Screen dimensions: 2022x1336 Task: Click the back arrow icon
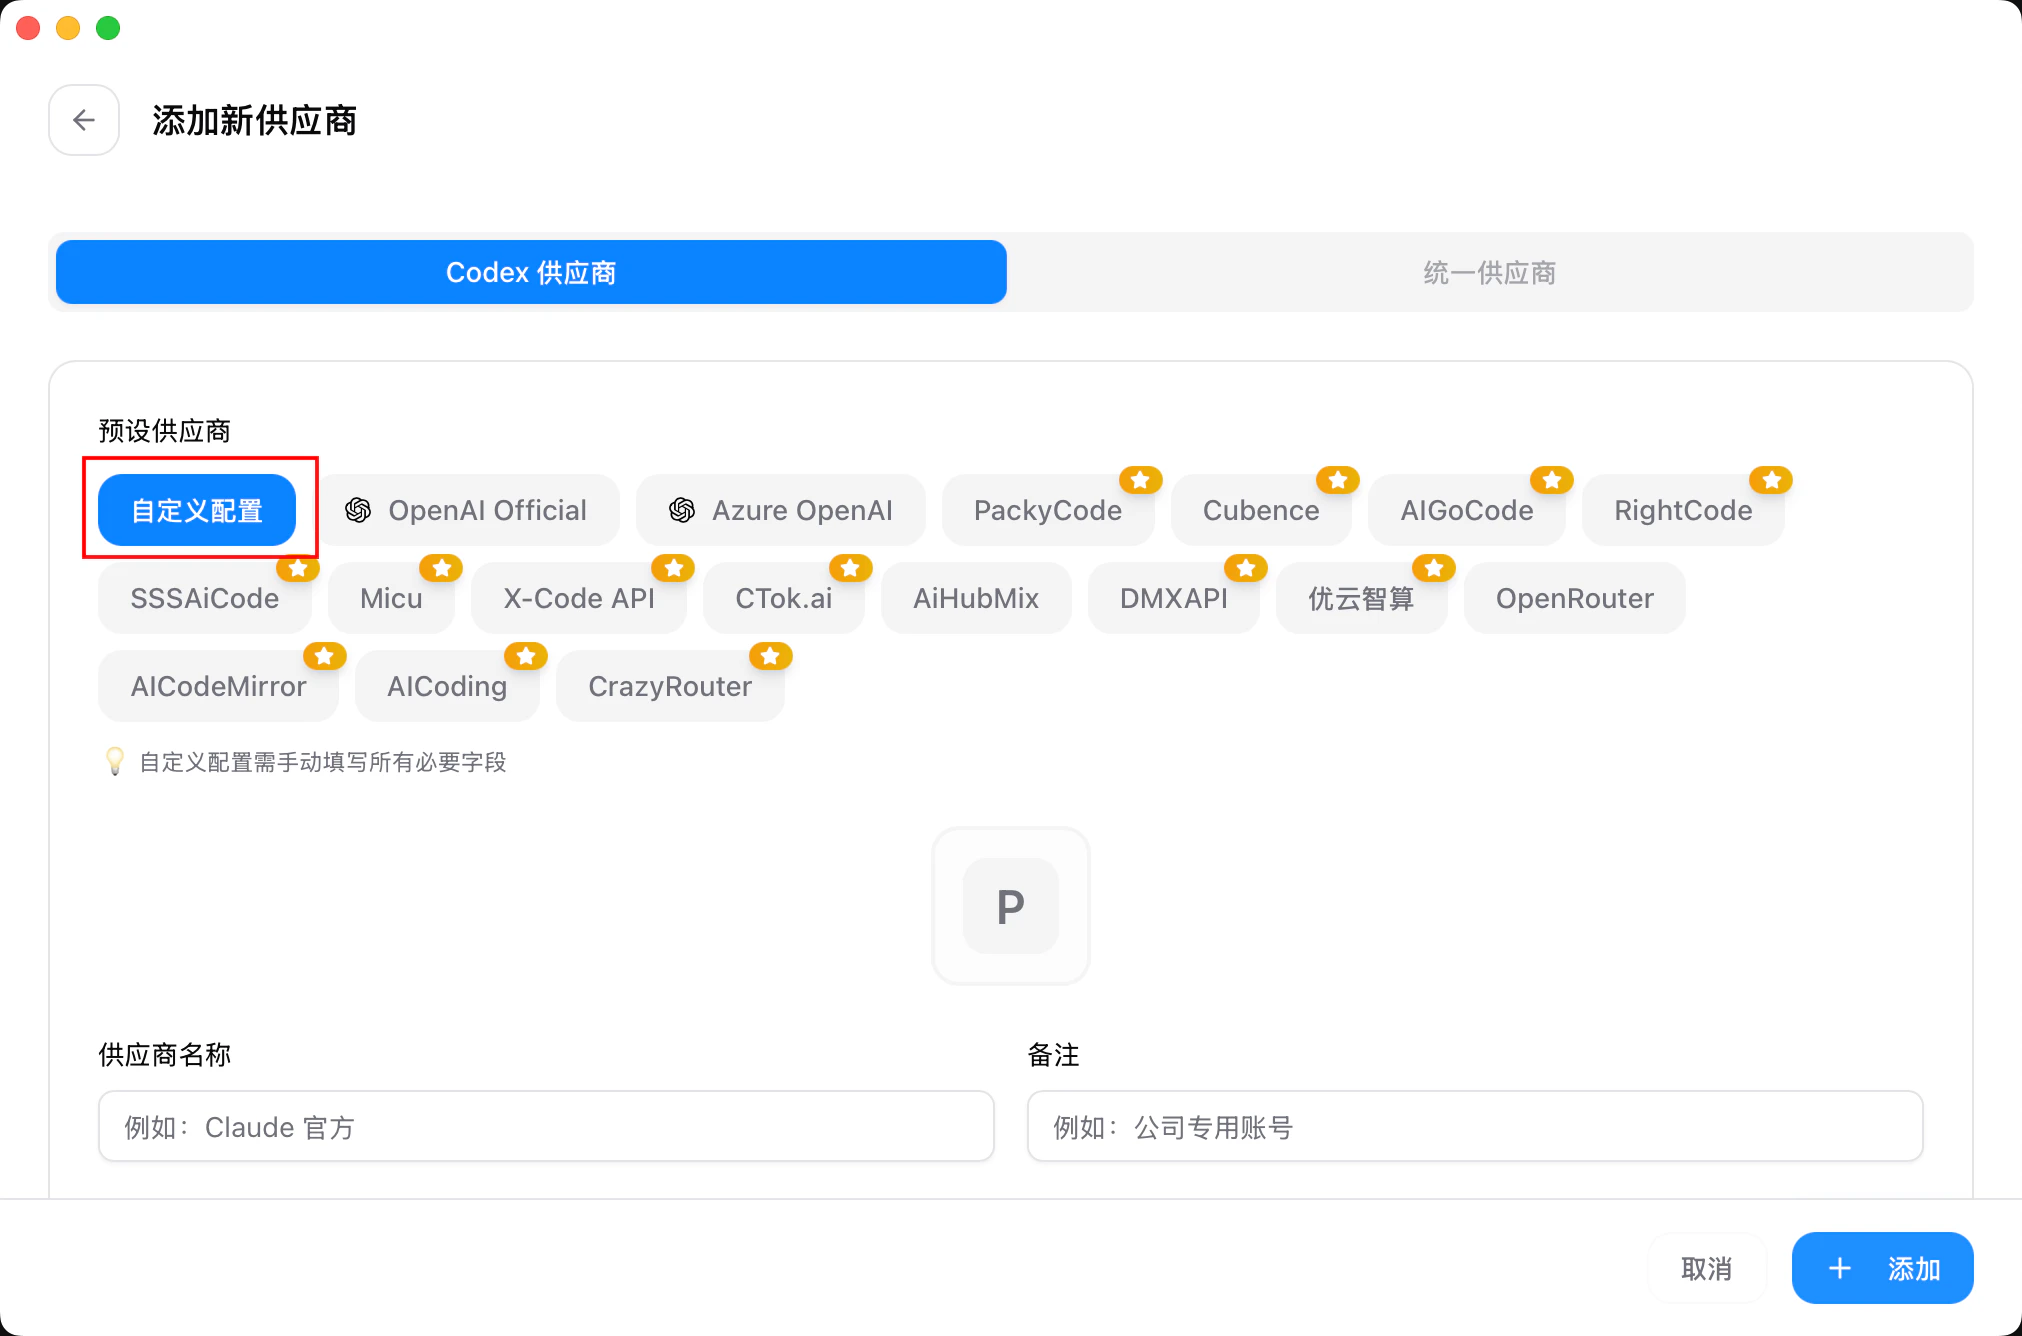pos(84,120)
